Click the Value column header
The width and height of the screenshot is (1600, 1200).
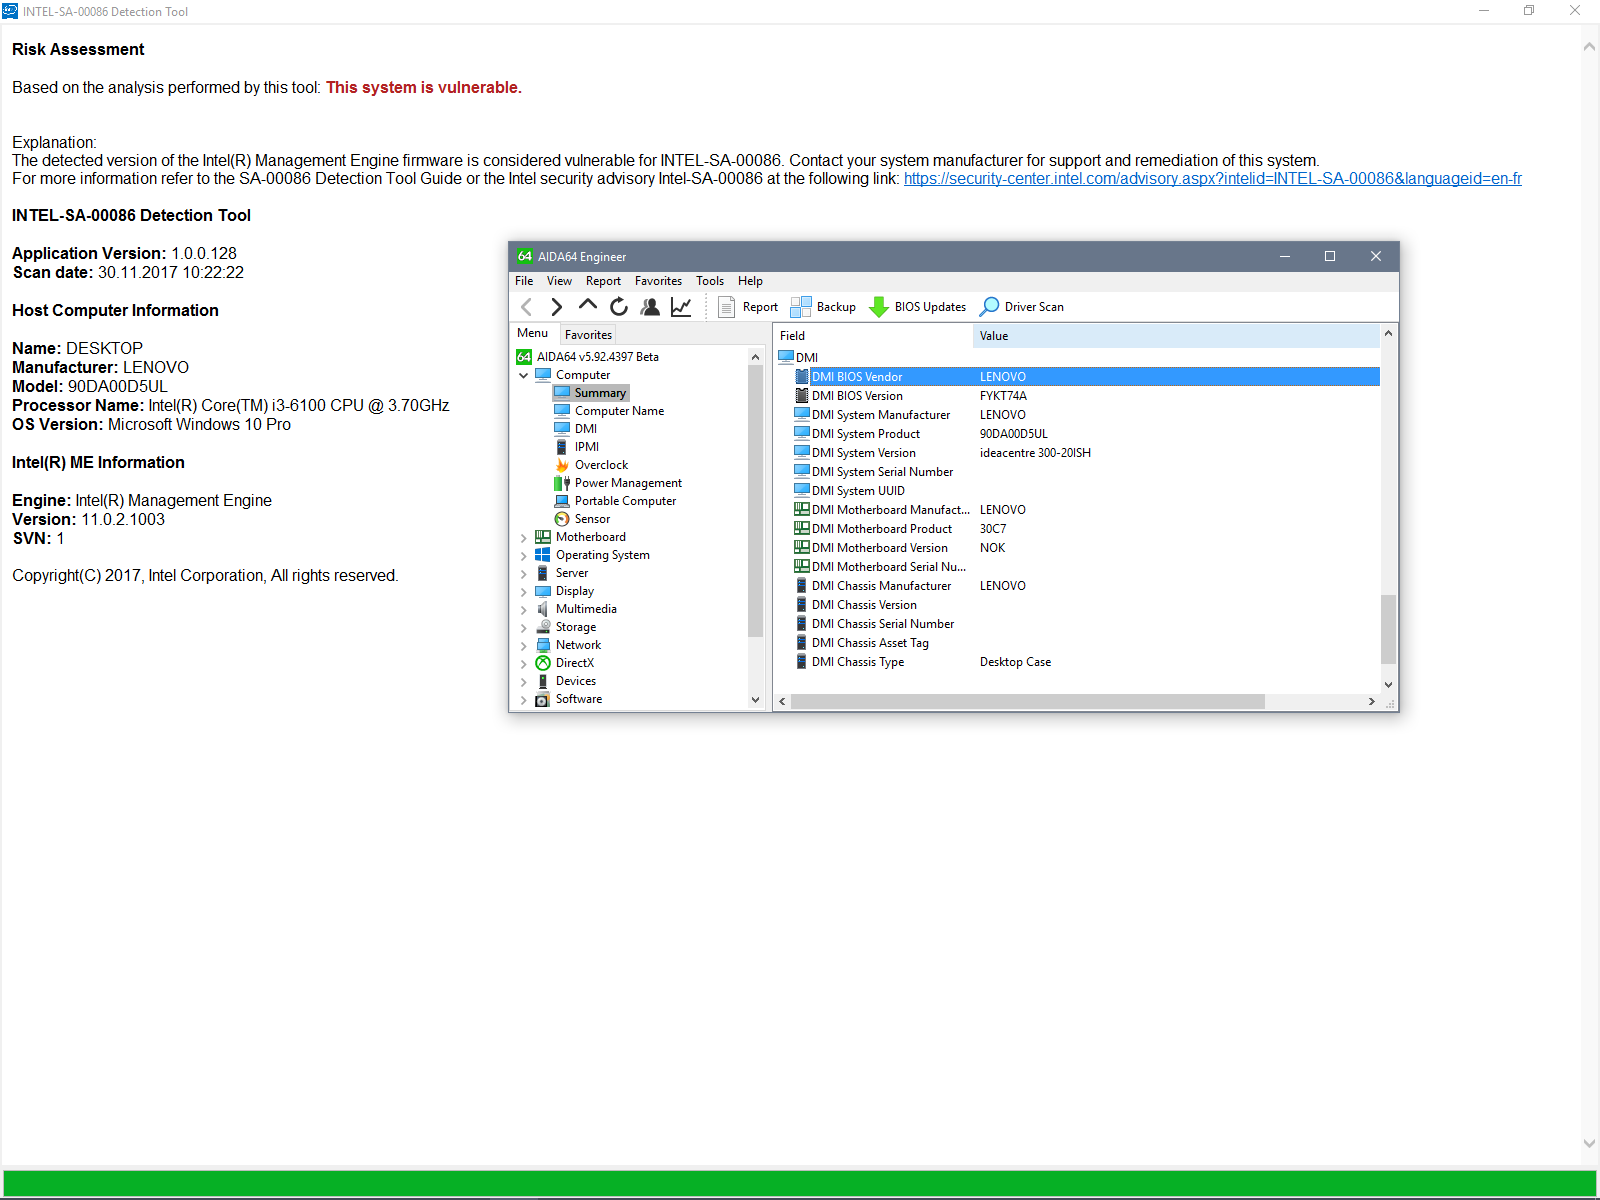(1176, 336)
